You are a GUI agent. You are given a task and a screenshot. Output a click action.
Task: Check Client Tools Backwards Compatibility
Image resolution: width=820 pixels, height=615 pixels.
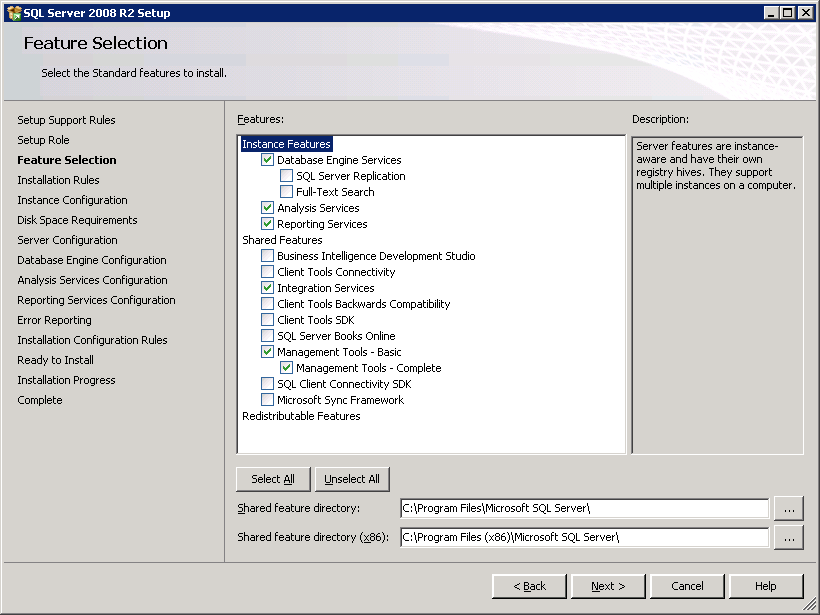(x=267, y=304)
